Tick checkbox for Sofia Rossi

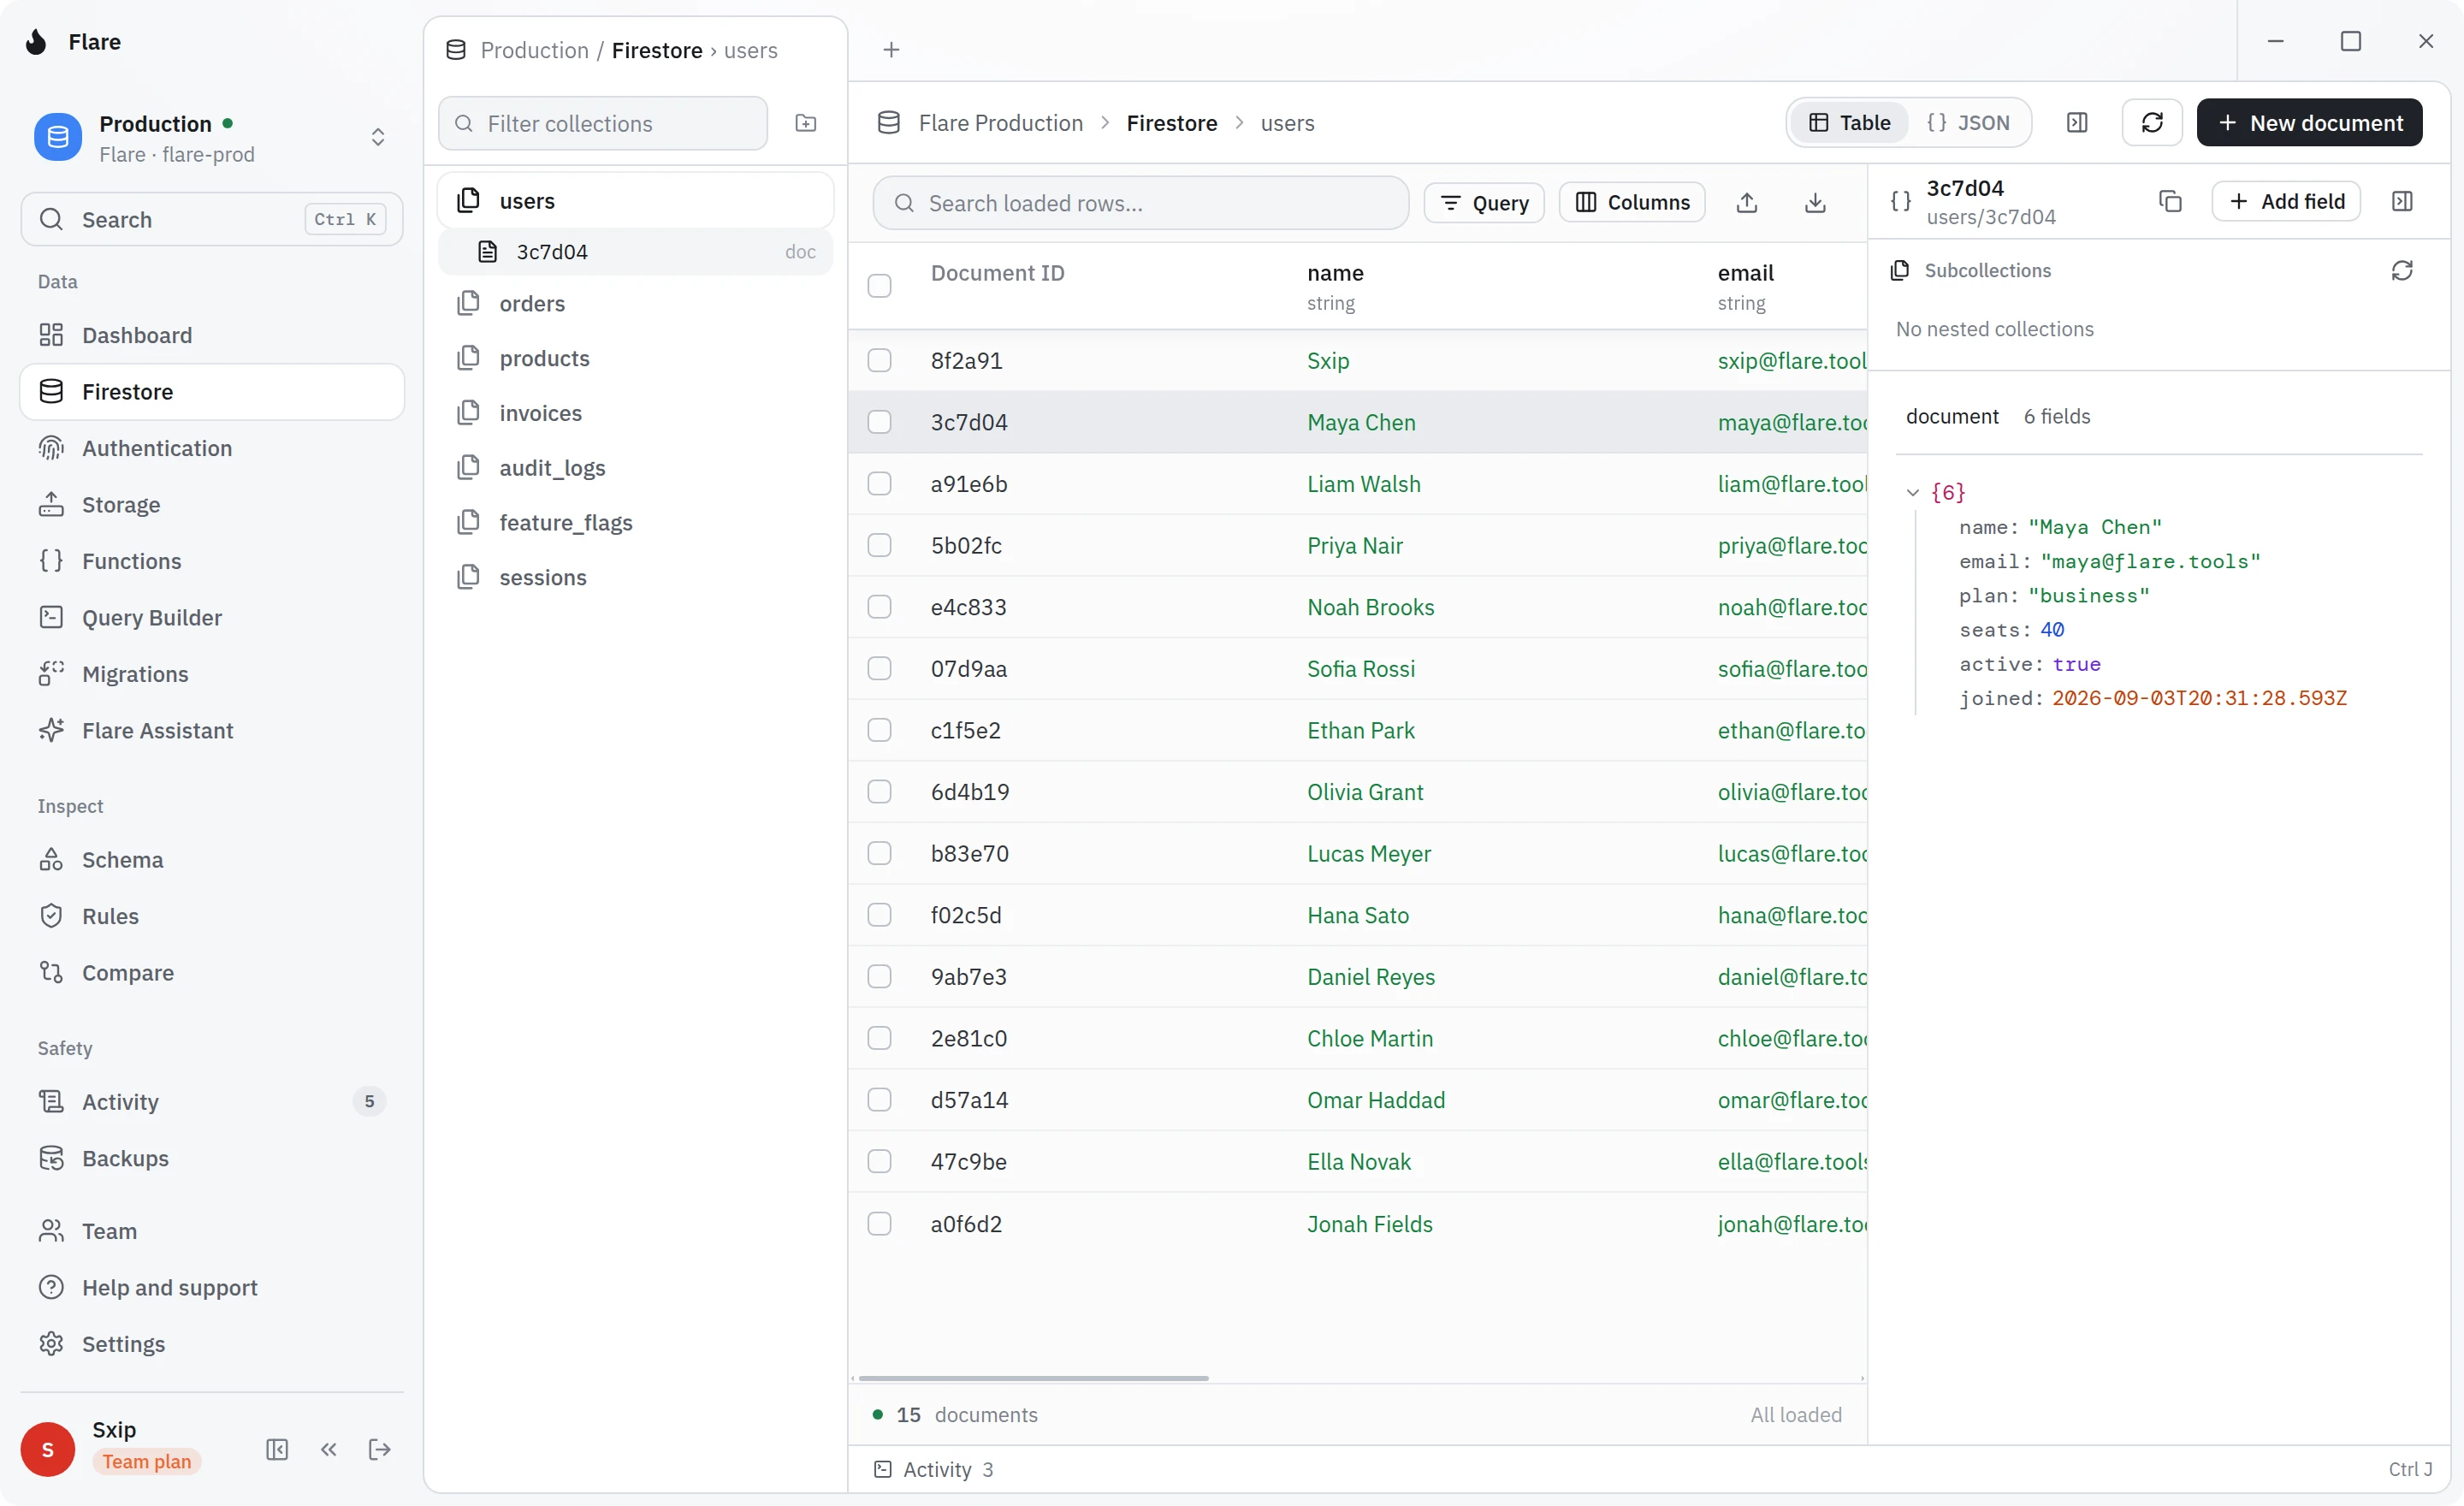(x=879, y=669)
